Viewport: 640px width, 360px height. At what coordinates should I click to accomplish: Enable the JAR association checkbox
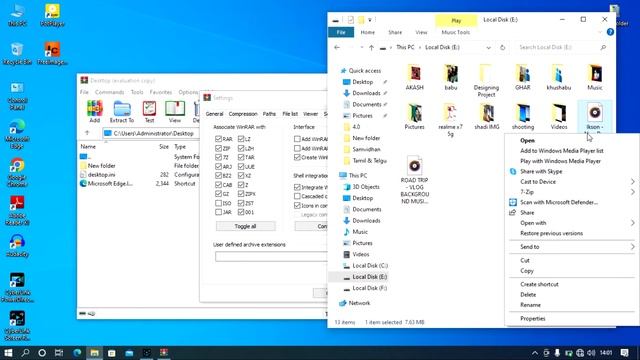(218, 212)
